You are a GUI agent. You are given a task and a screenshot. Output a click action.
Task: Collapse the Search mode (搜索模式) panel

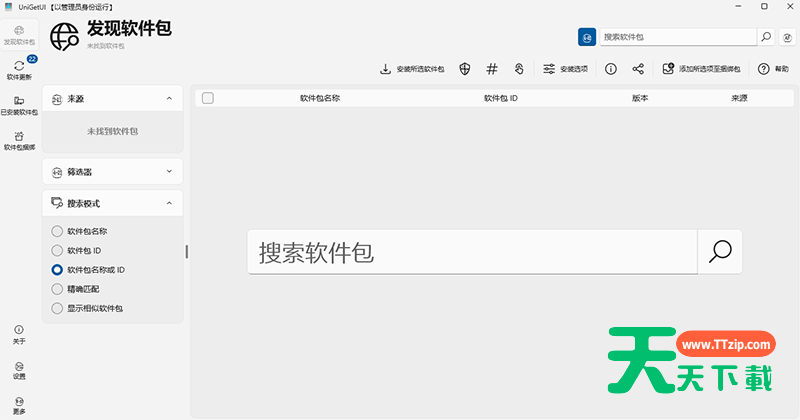pyautogui.click(x=113, y=203)
